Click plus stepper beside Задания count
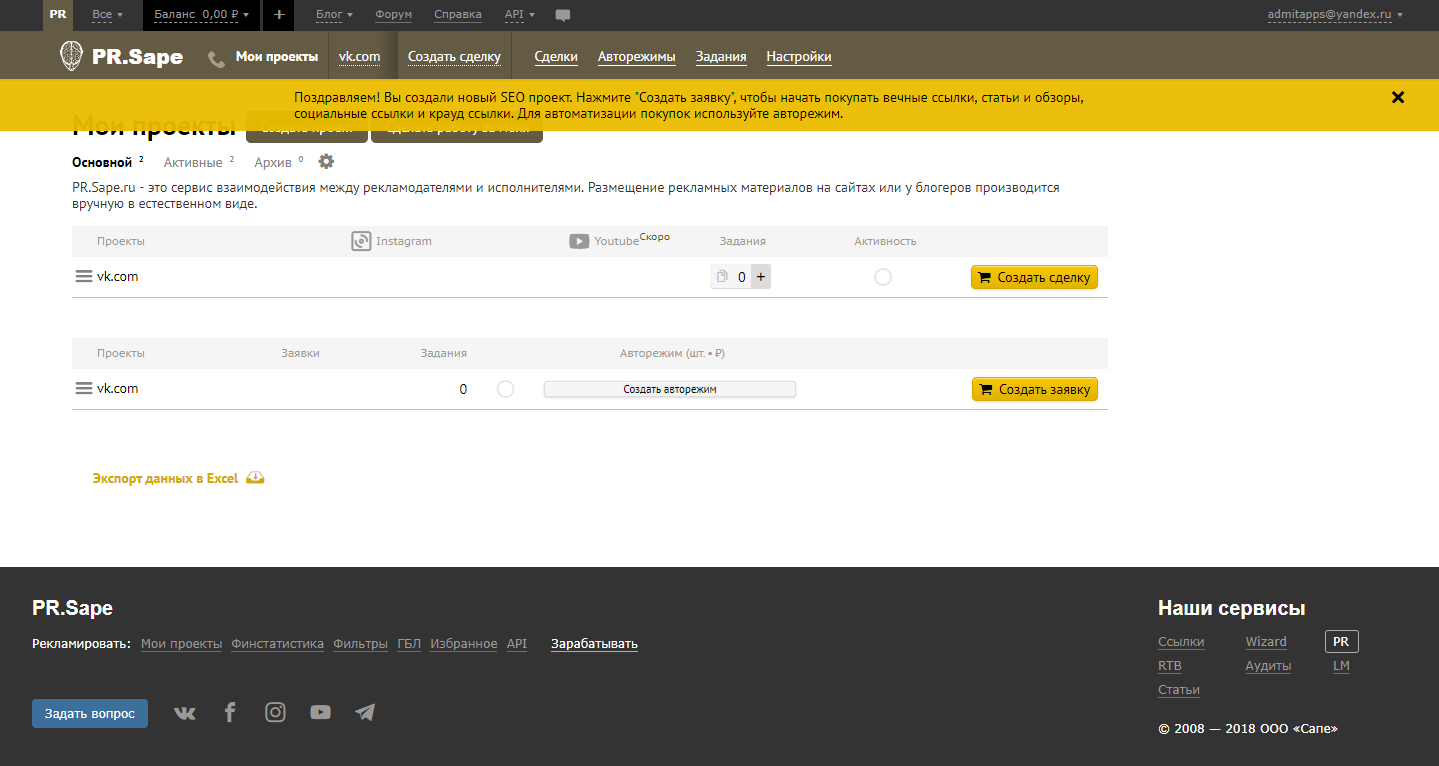1439x766 pixels. coord(760,277)
